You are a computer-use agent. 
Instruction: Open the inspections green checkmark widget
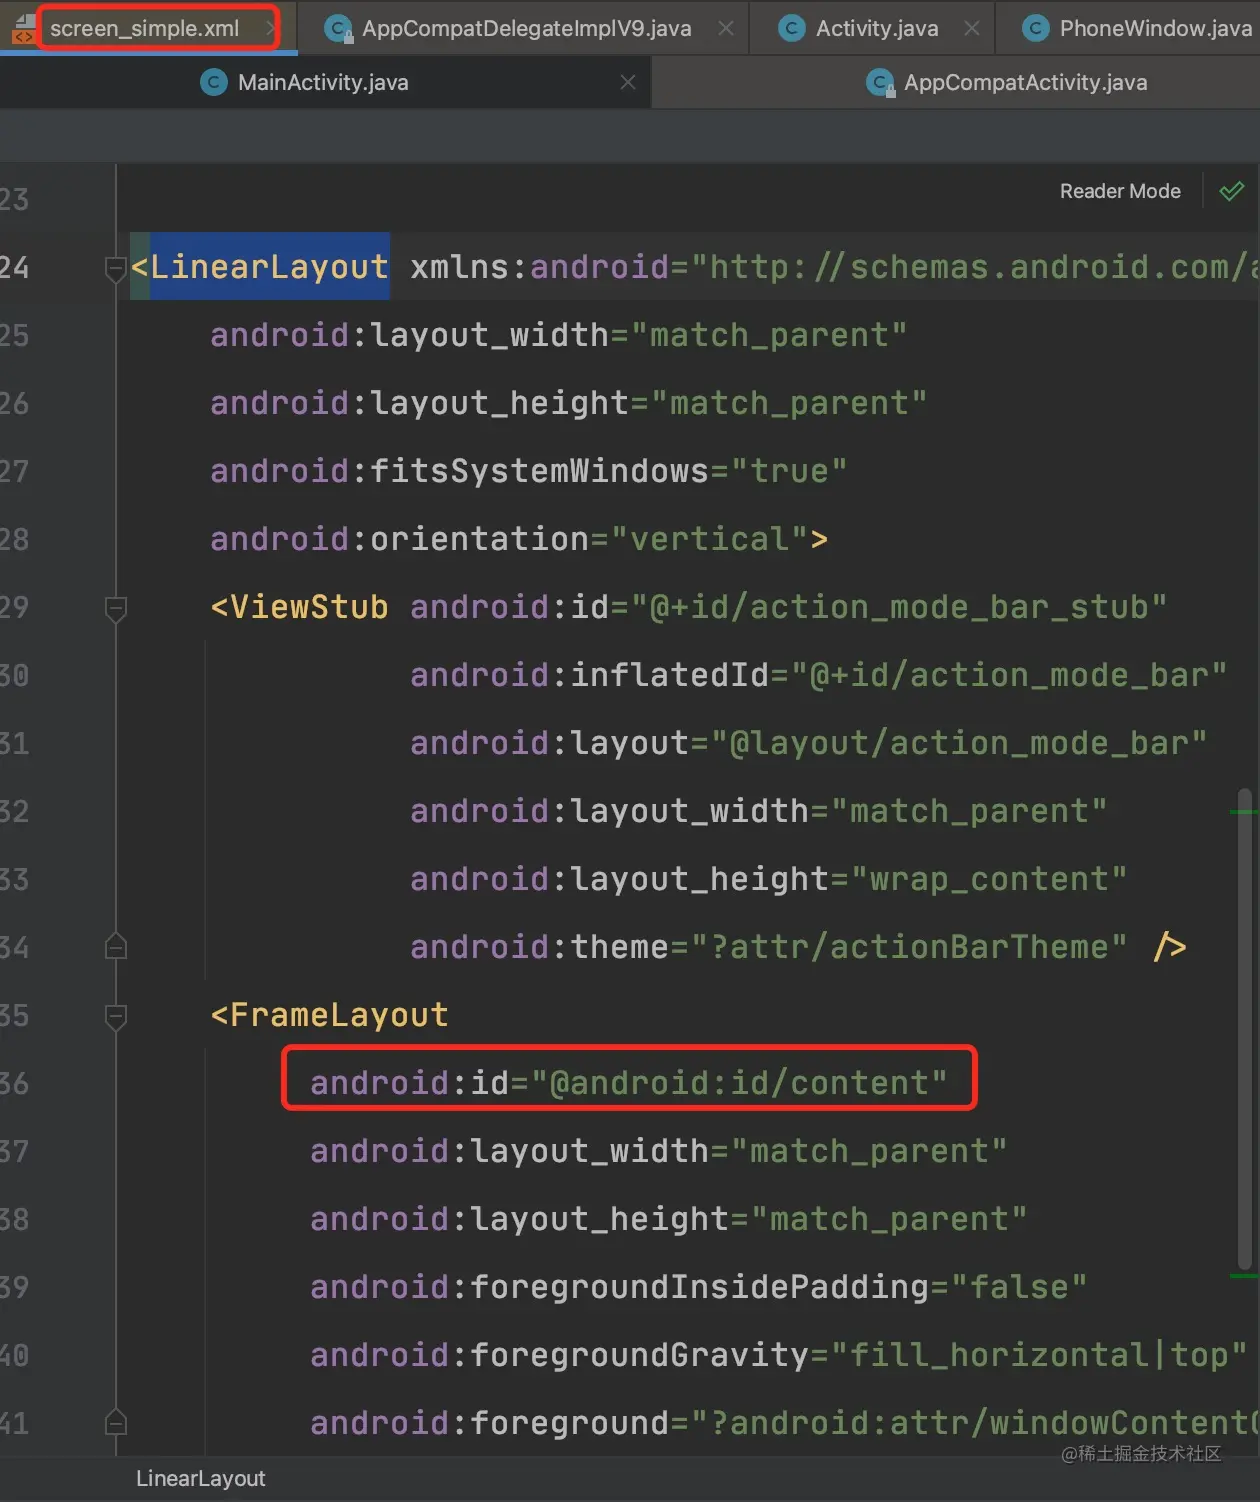[1232, 191]
